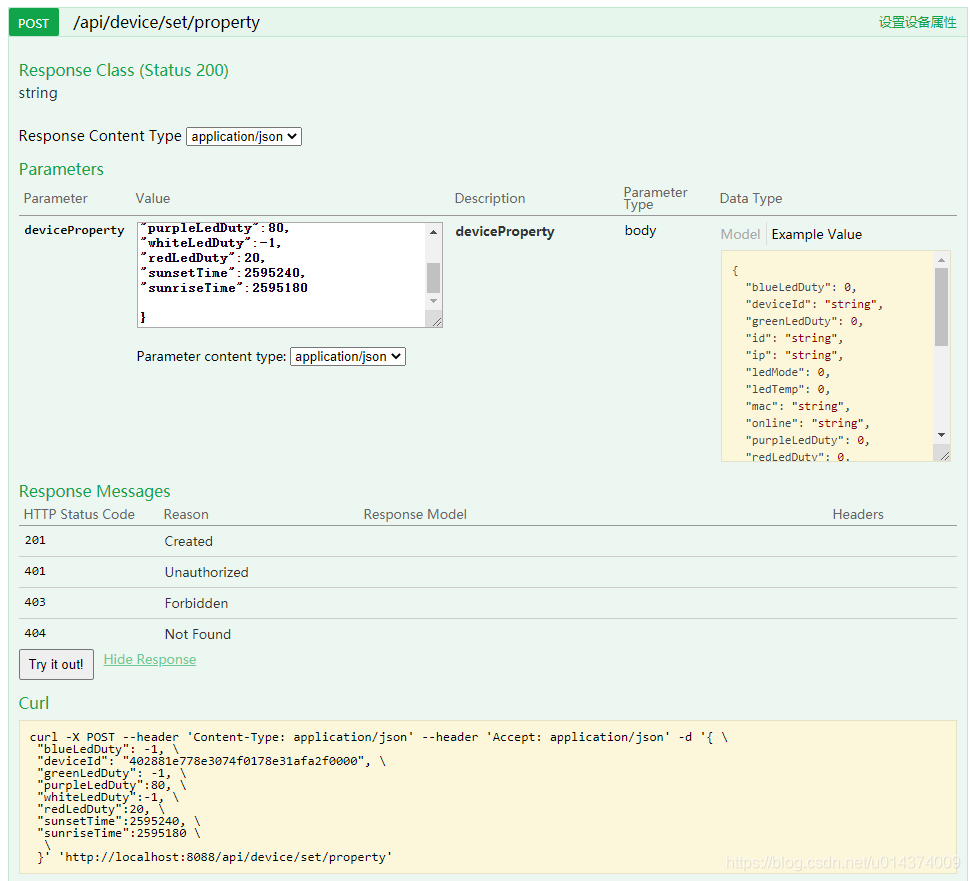Click the Unauthorized reason text
The width and height of the screenshot is (970, 881).
click(x=207, y=572)
